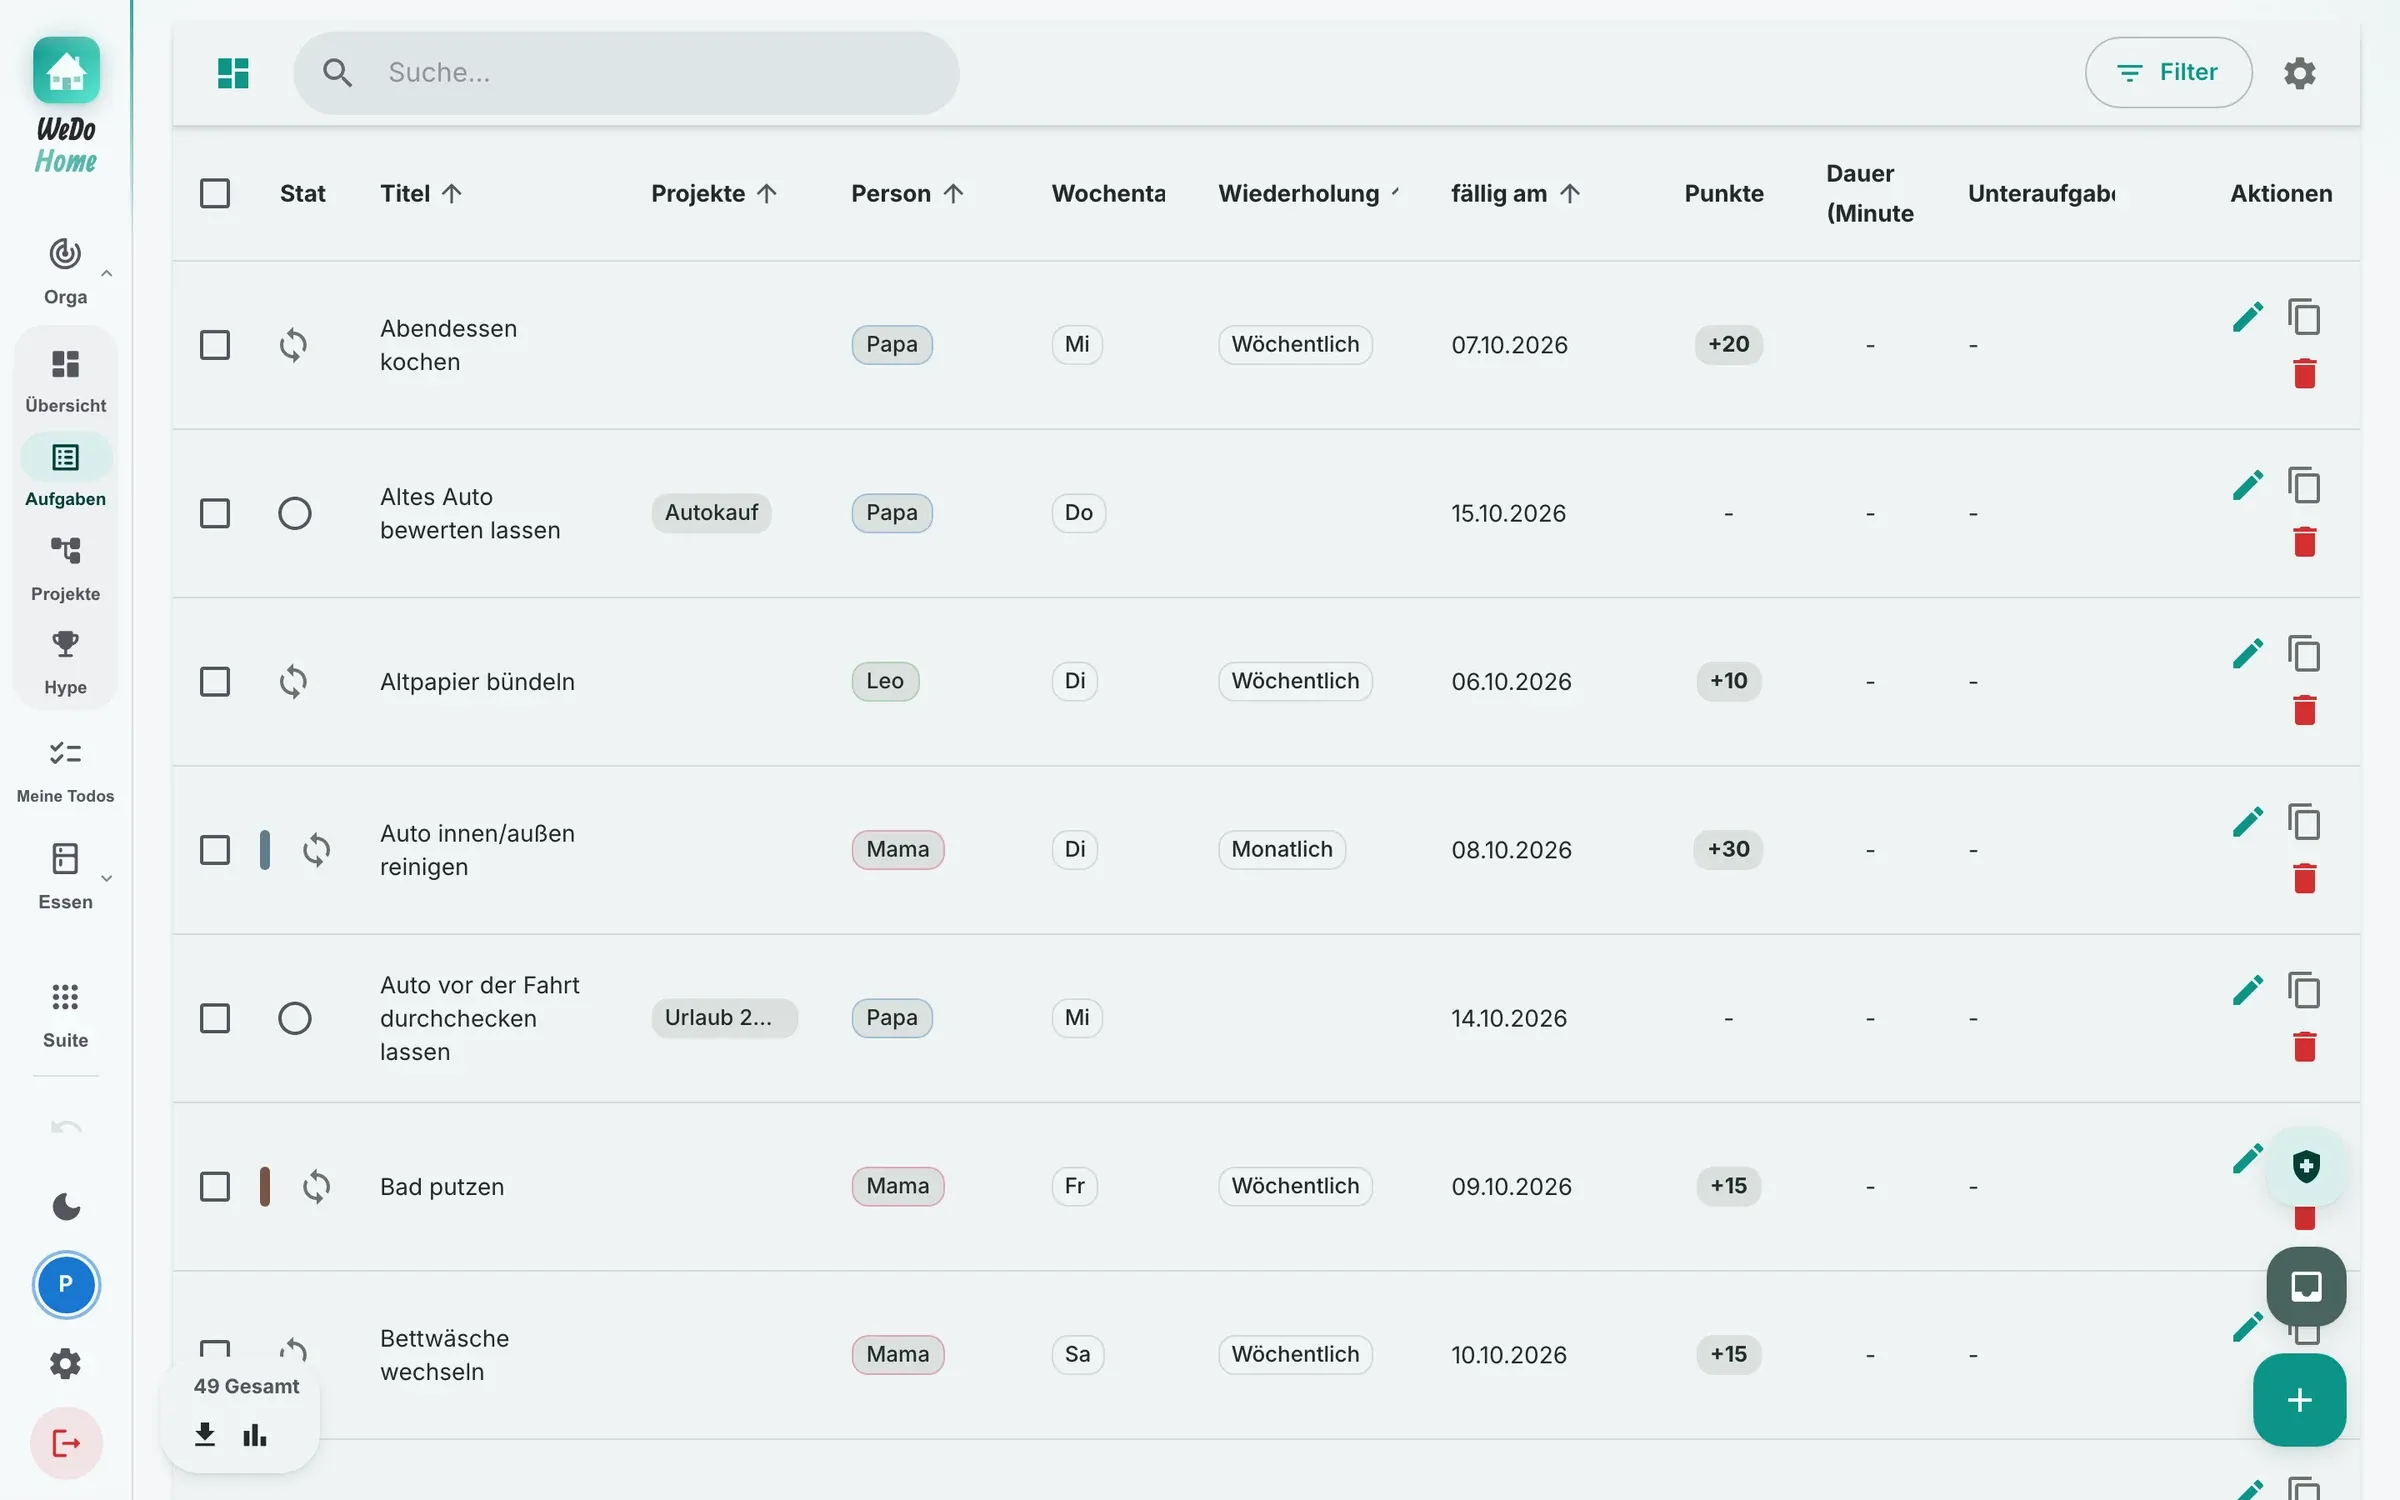Collapse the Orga sidebar section

[x=106, y=272]
